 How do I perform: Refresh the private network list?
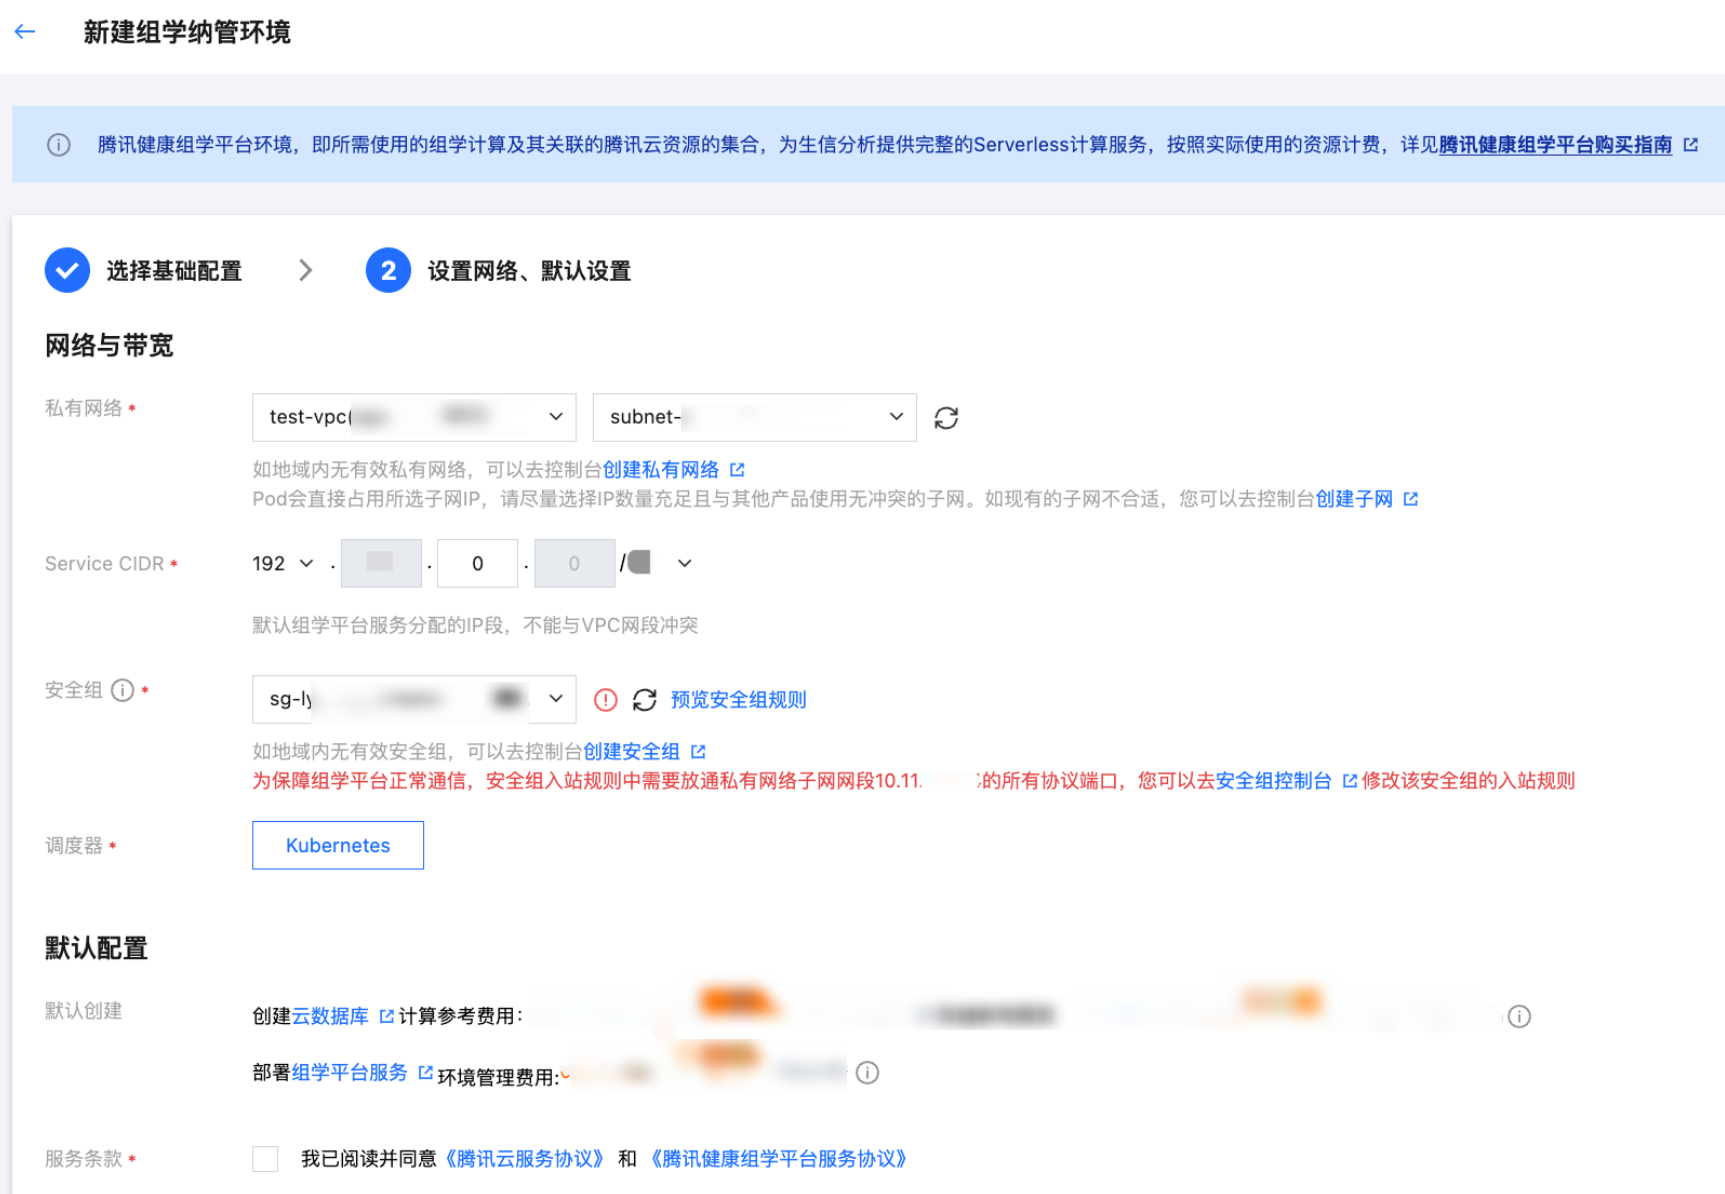[946, 418]
